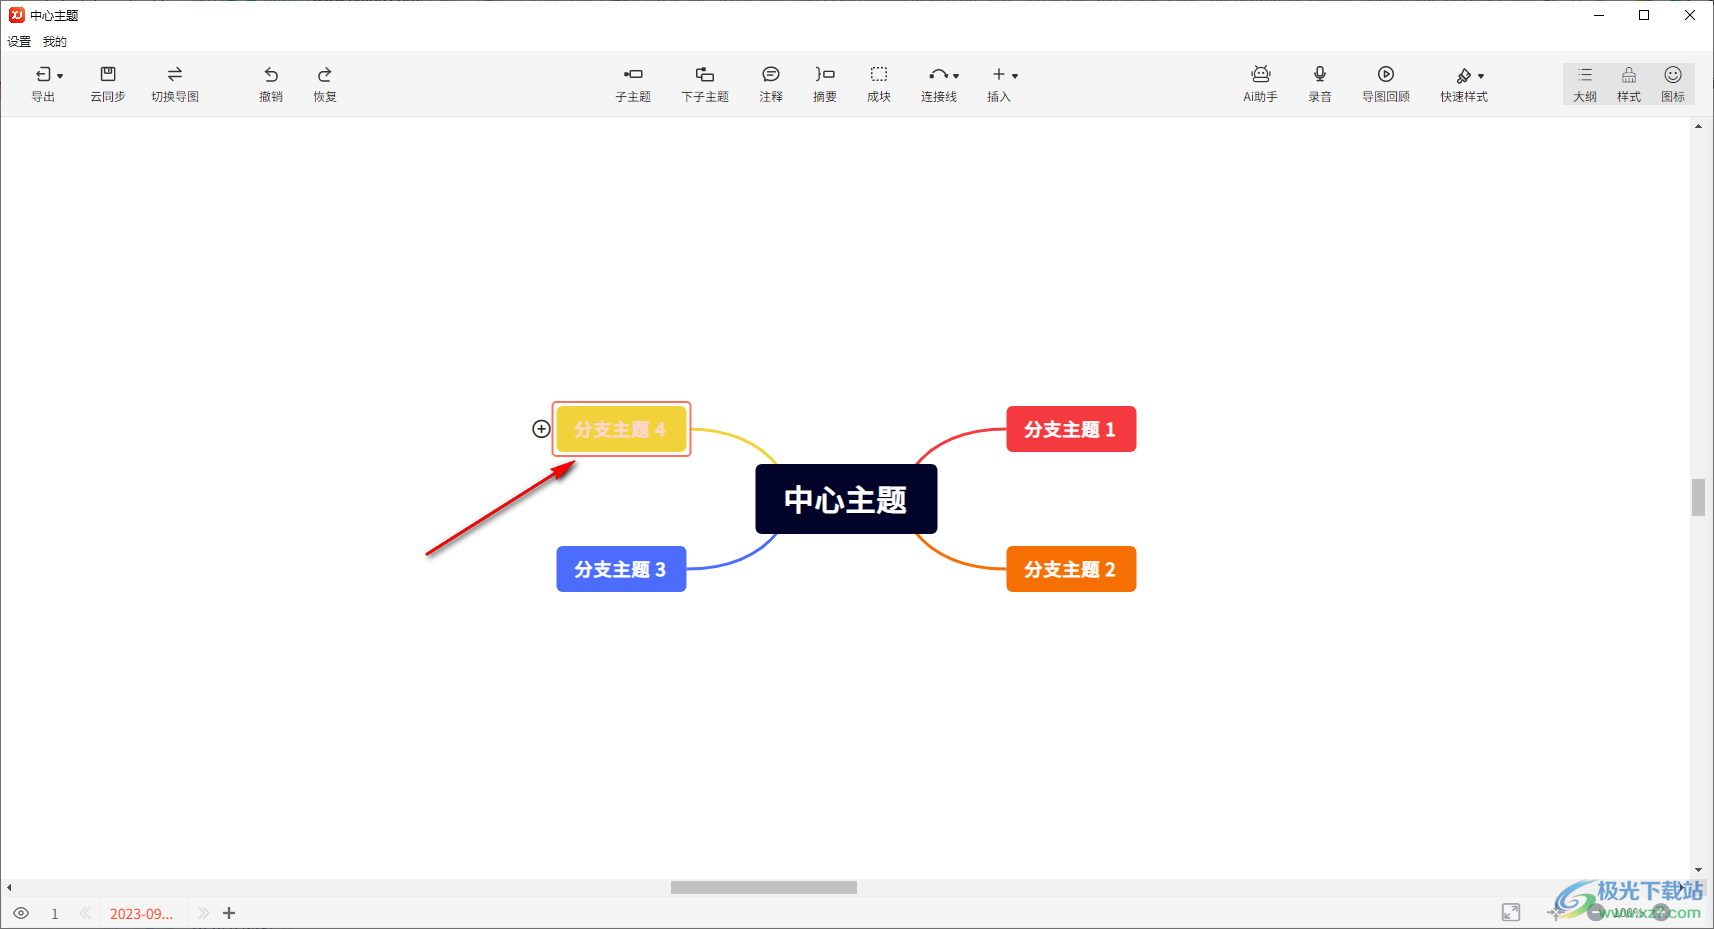
Task: Create a 成块 boundary block
Action: 879,84
